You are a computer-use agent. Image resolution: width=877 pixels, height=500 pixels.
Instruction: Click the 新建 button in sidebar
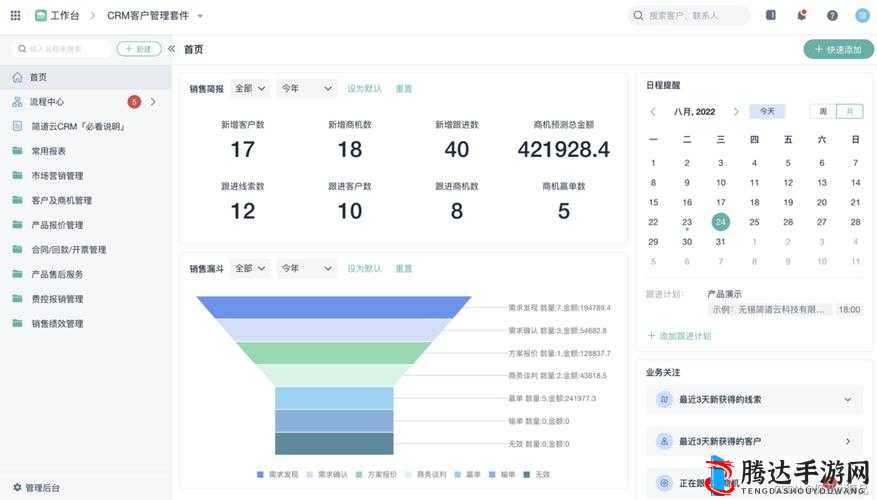139,49
